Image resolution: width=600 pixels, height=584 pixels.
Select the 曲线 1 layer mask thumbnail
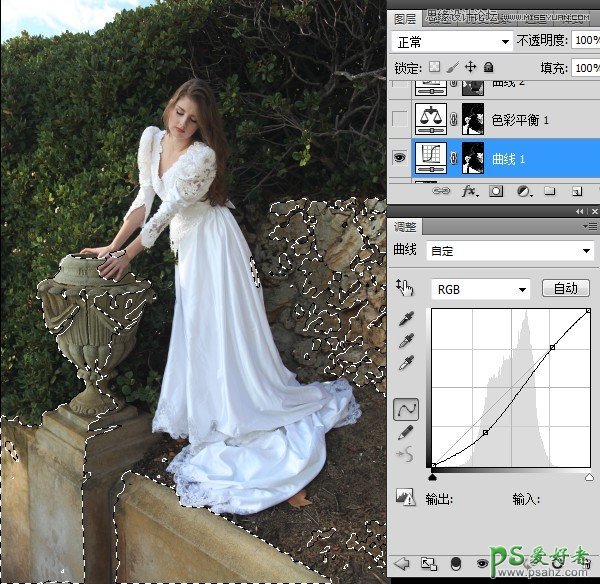coord(472,157)
